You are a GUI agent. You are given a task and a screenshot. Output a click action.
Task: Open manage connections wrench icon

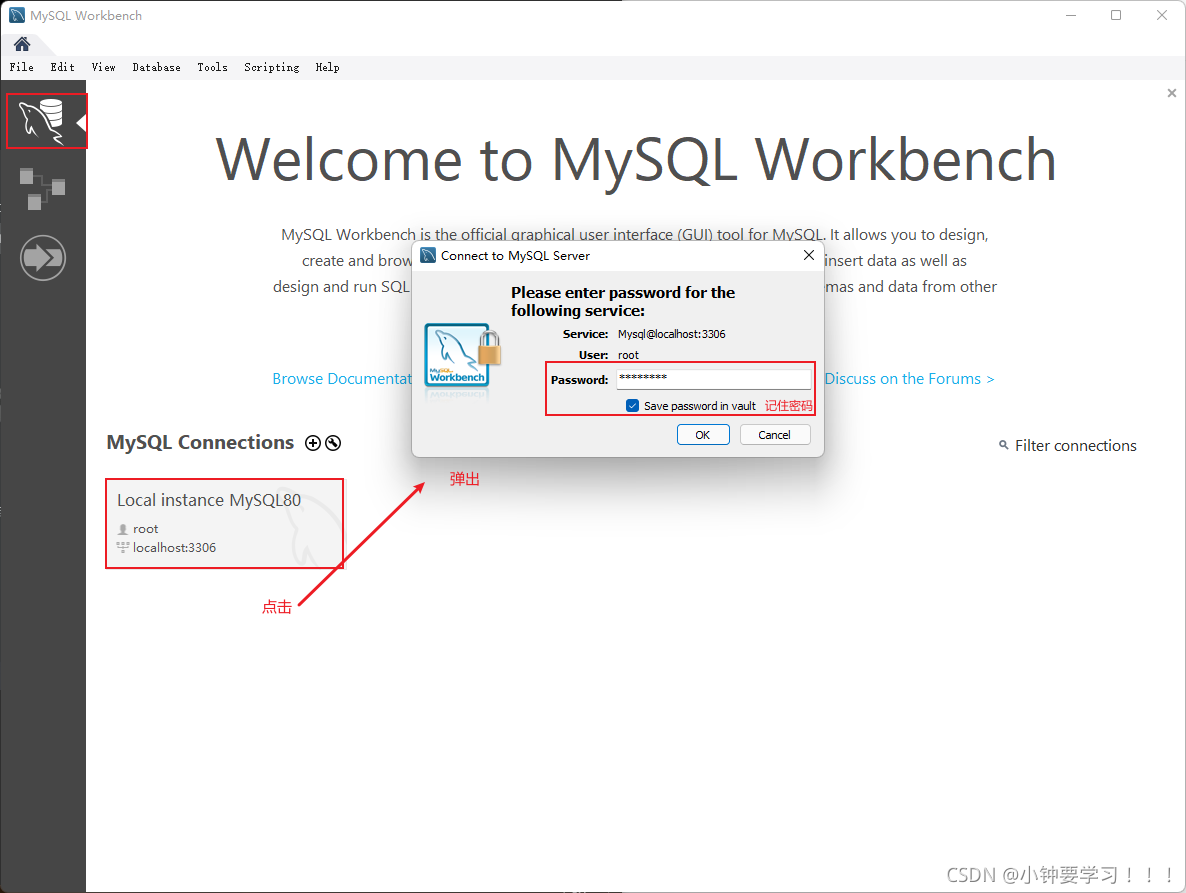click(333, 443)
